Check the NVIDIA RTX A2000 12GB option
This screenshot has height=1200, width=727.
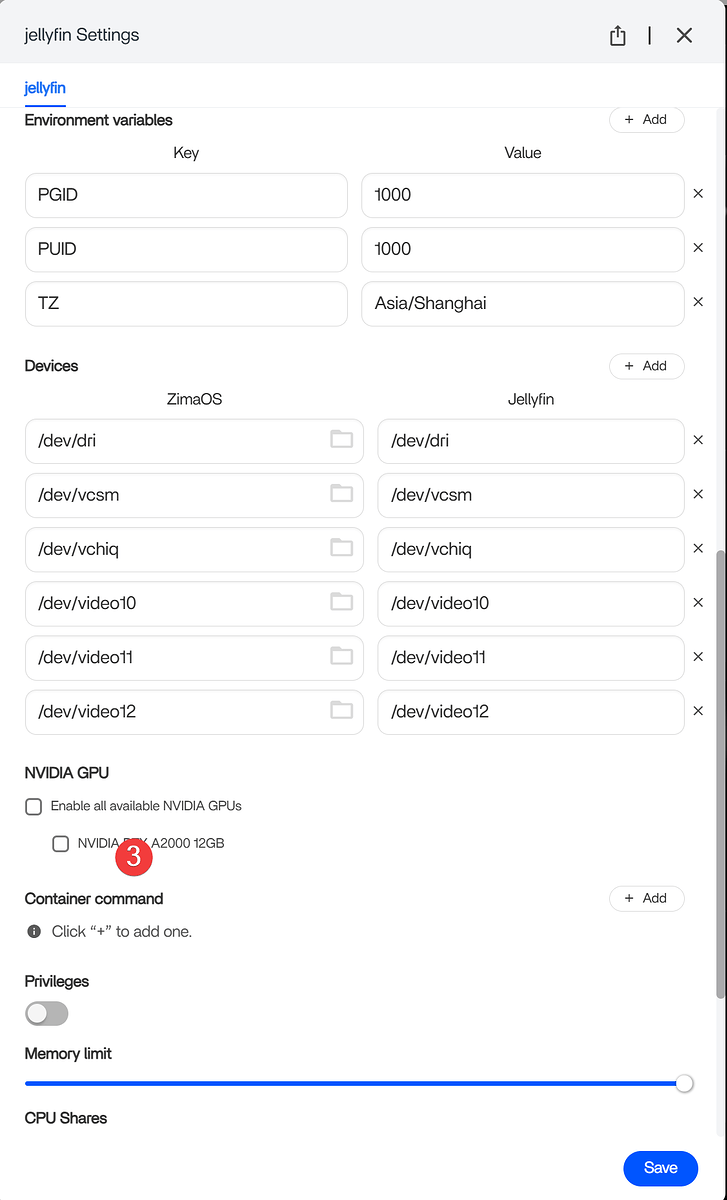pos(61,844)
